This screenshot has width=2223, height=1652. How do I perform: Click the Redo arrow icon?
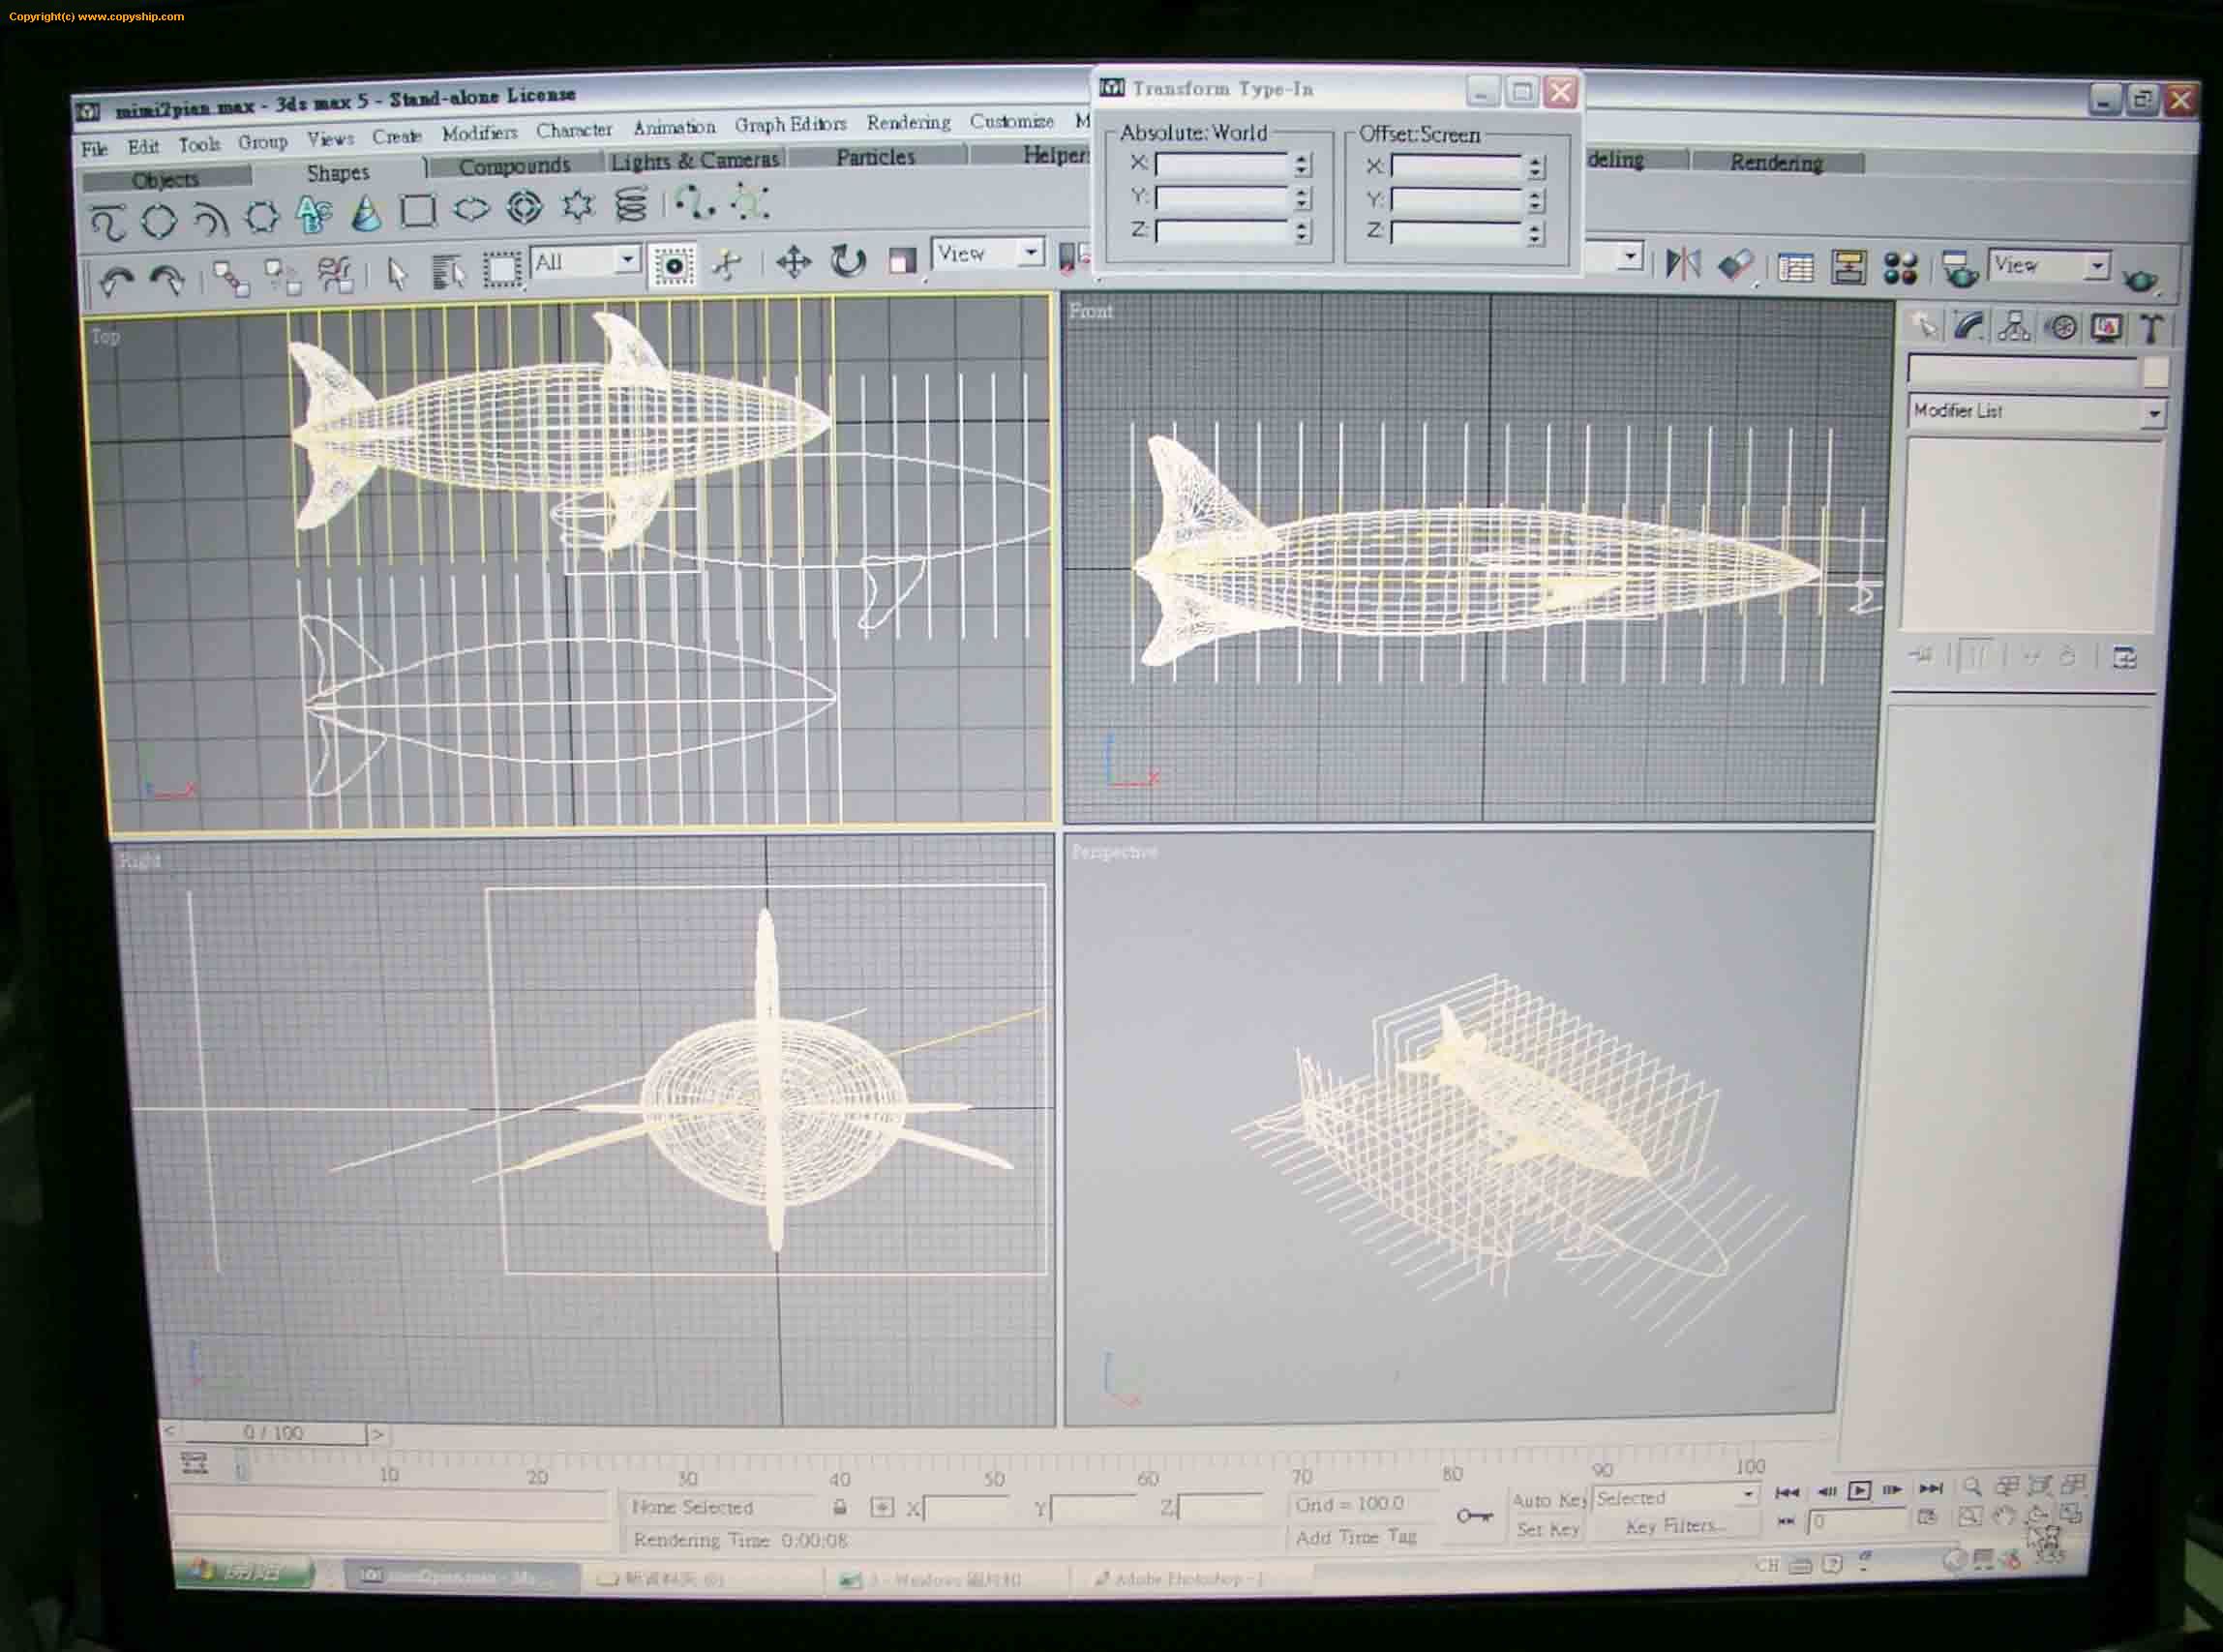(168, 279)
